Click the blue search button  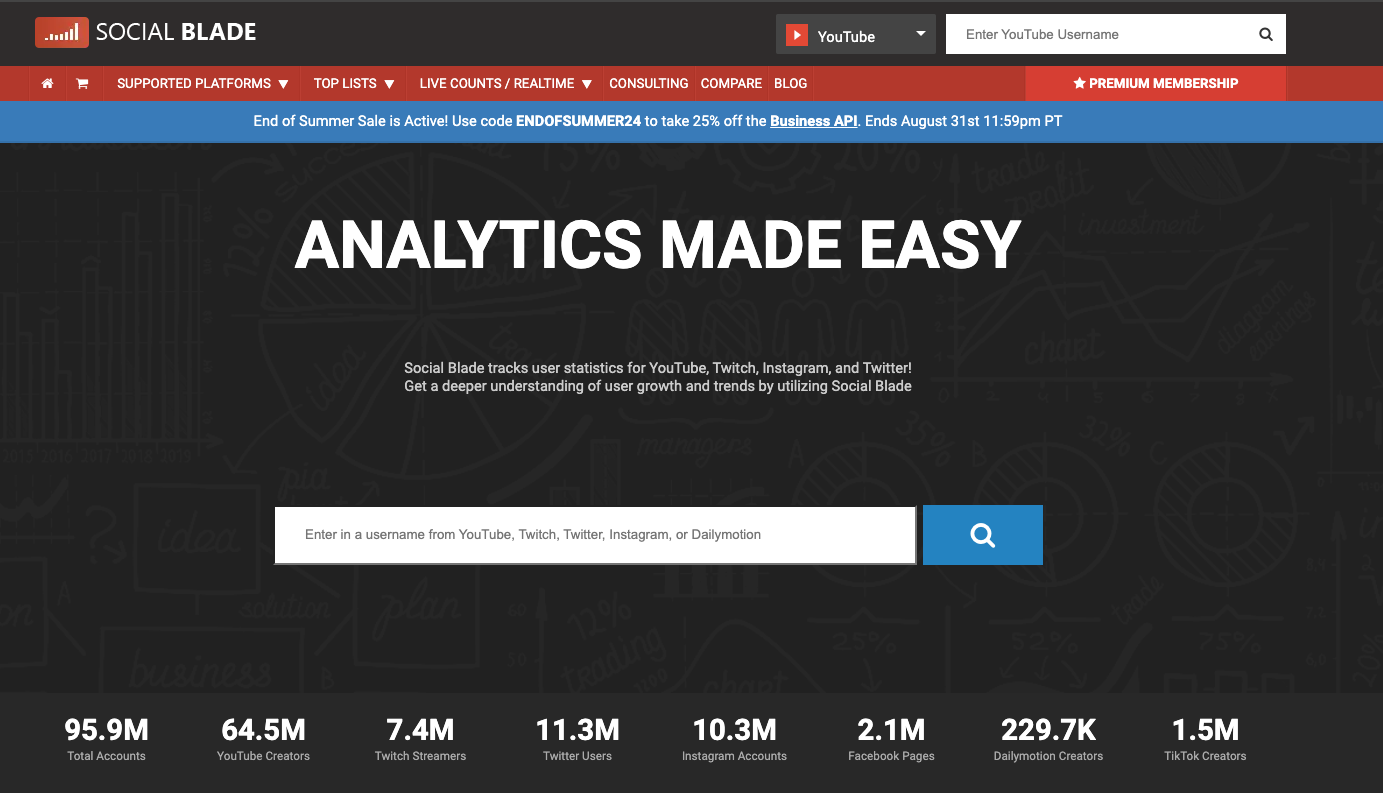point(983,535)
